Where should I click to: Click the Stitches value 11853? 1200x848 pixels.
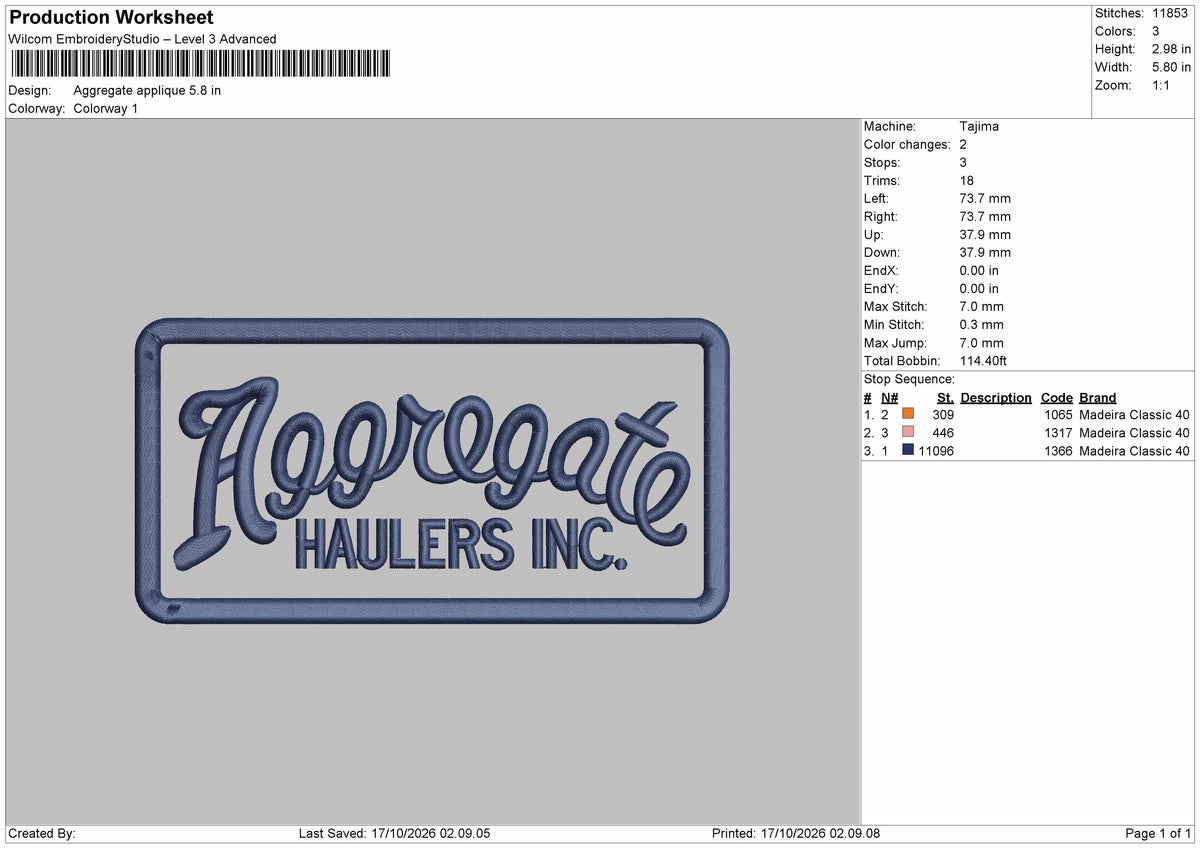tap(1171, 13)
